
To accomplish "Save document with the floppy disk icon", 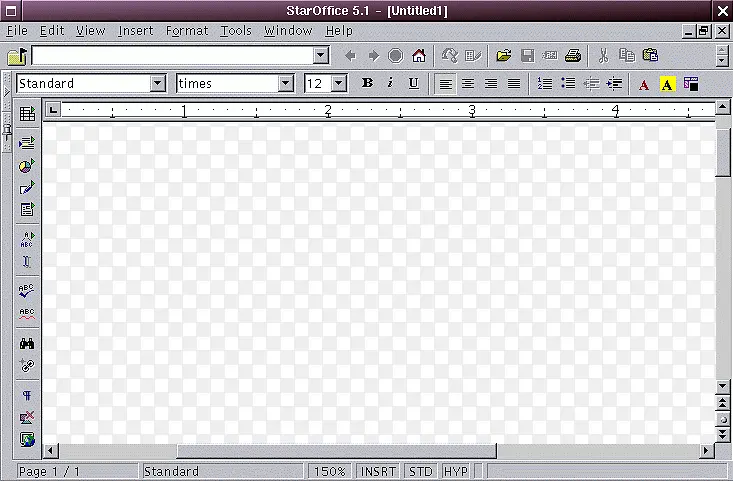I will [527, 56].
